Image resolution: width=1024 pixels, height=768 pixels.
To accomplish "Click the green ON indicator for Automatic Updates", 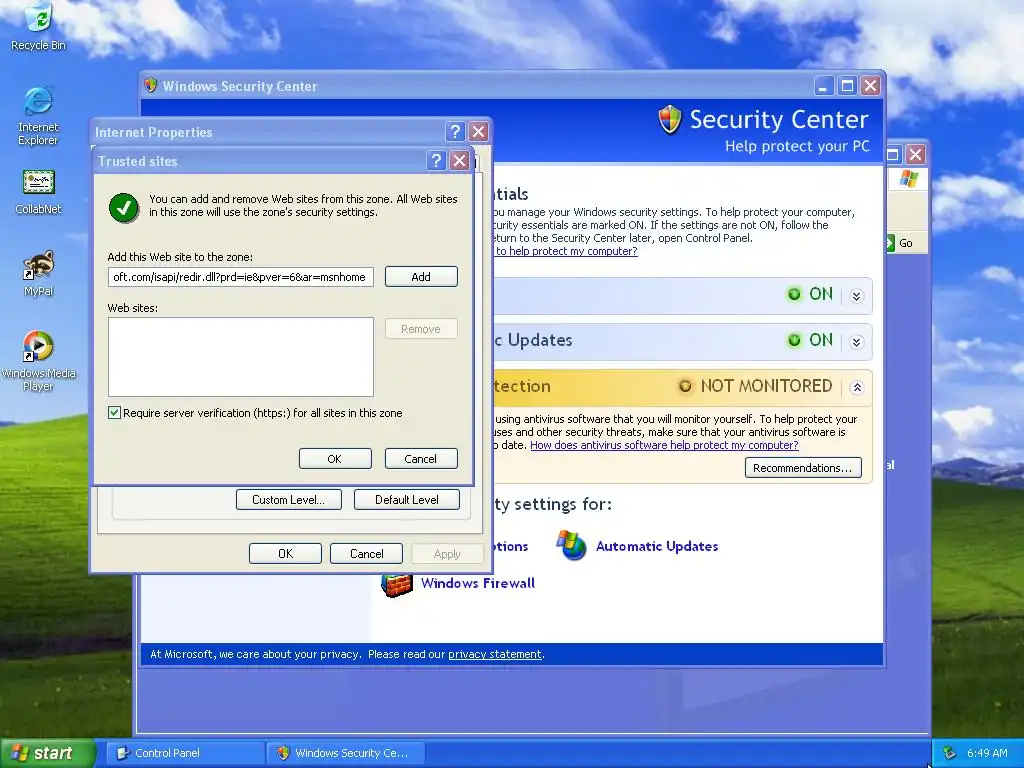I will (x=794, y=340).
